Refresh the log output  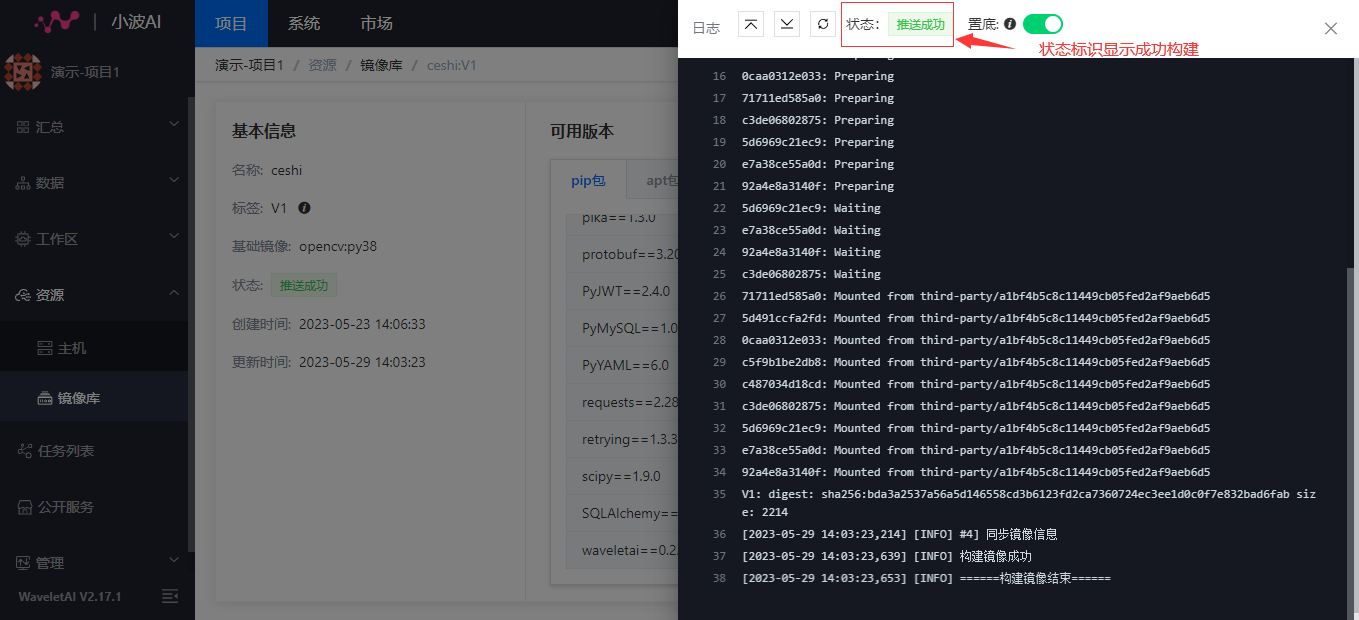(823, 24)
